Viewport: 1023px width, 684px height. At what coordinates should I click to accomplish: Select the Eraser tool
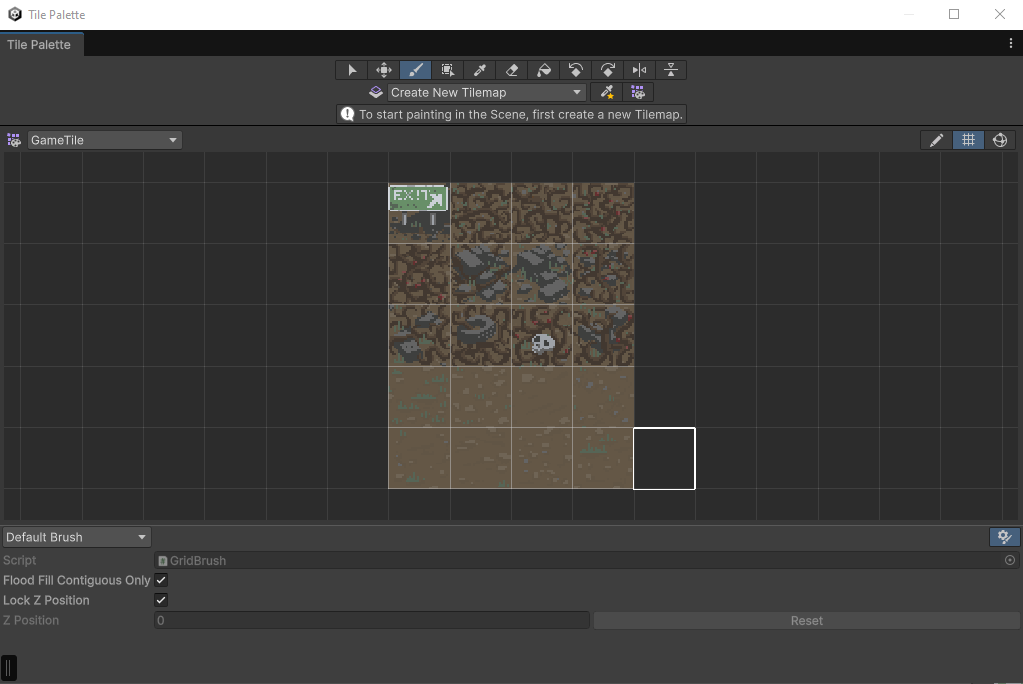click(x=511, y=70)
